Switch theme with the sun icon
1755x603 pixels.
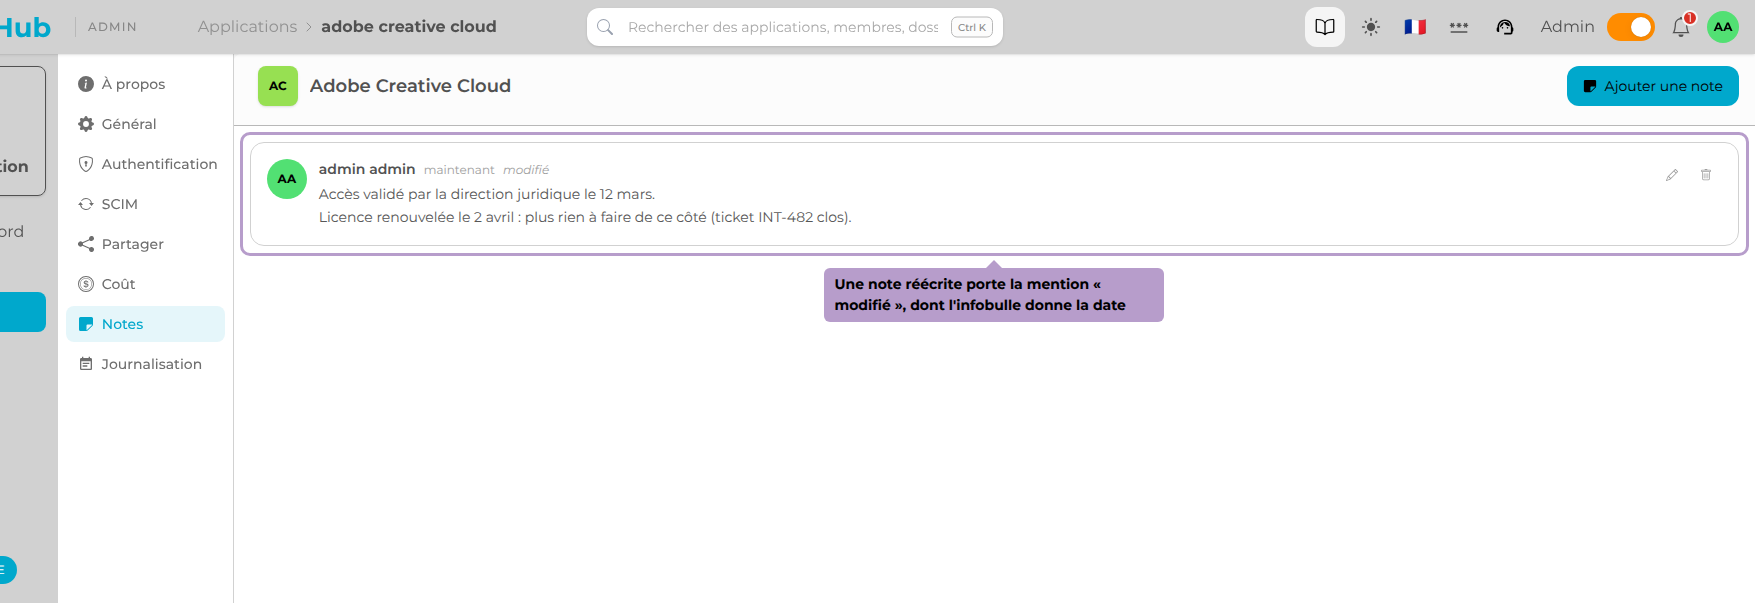click(1371, 27)
